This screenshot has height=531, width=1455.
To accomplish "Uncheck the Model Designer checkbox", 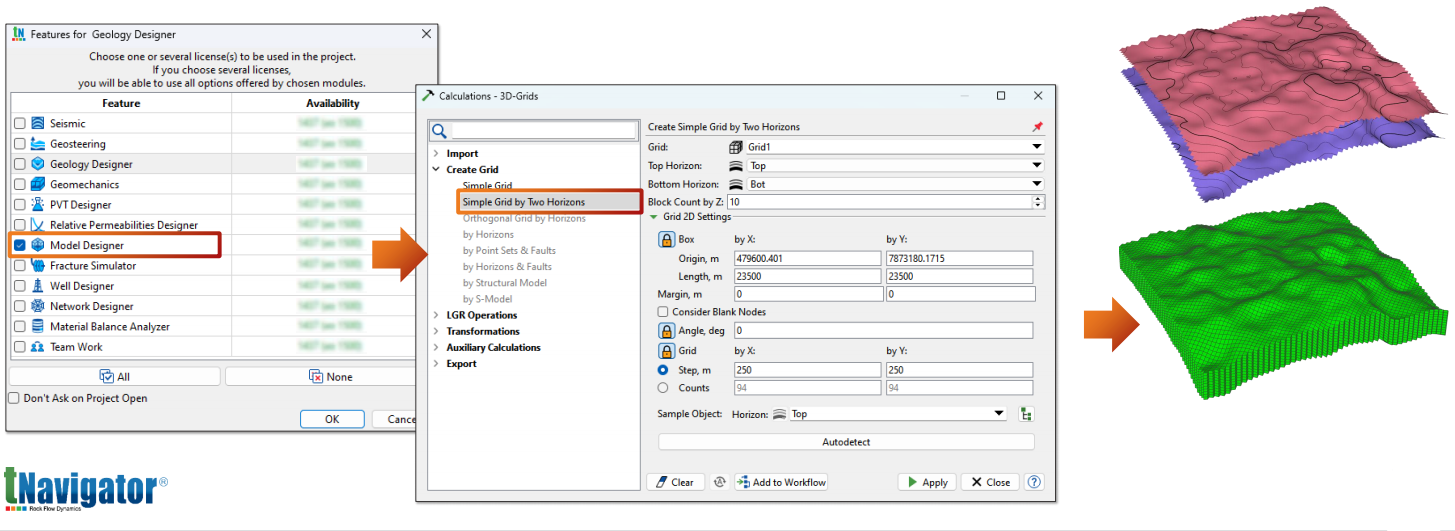I will pyautogui.click(x=20, y=245).
